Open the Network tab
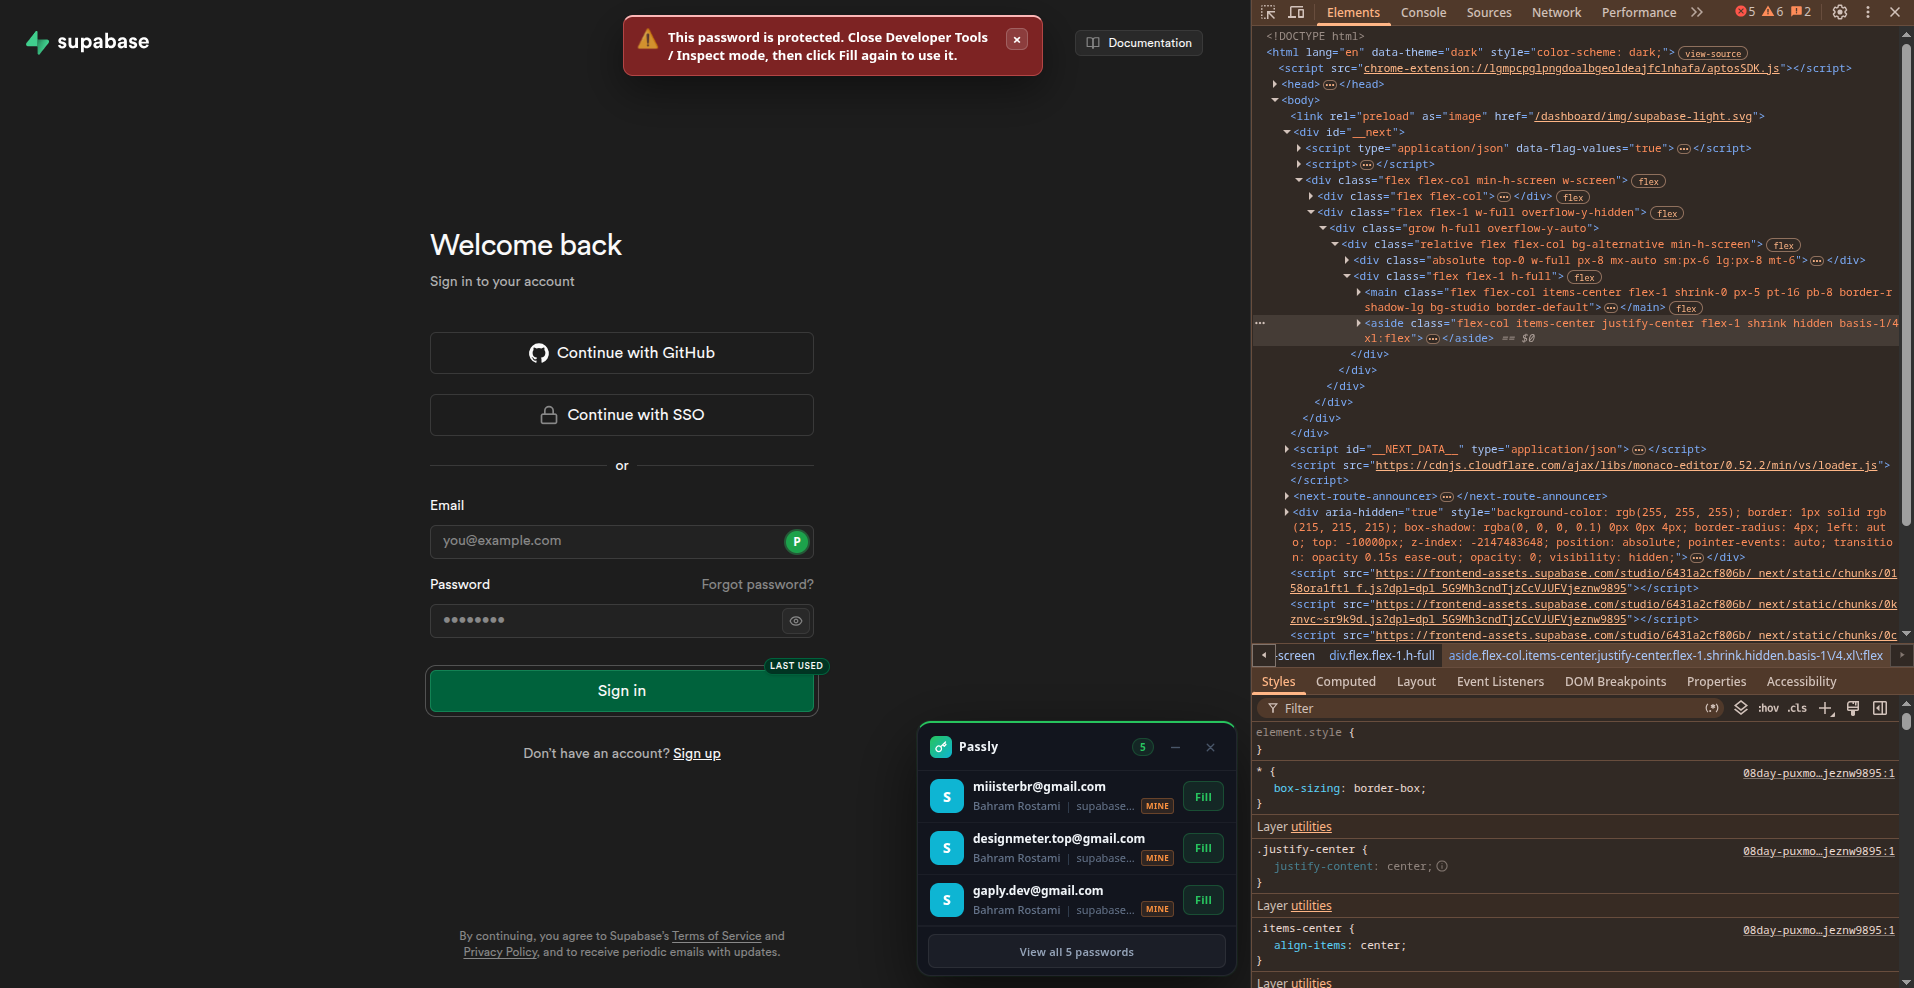The height and width of the screenshot is (988, 1914). click(1556, 12)
